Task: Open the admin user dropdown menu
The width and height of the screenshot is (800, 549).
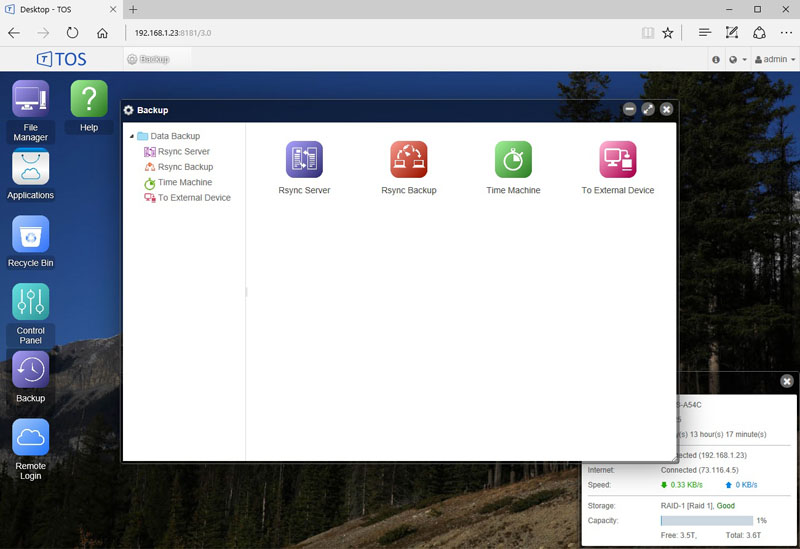Action: coord(774,60)
